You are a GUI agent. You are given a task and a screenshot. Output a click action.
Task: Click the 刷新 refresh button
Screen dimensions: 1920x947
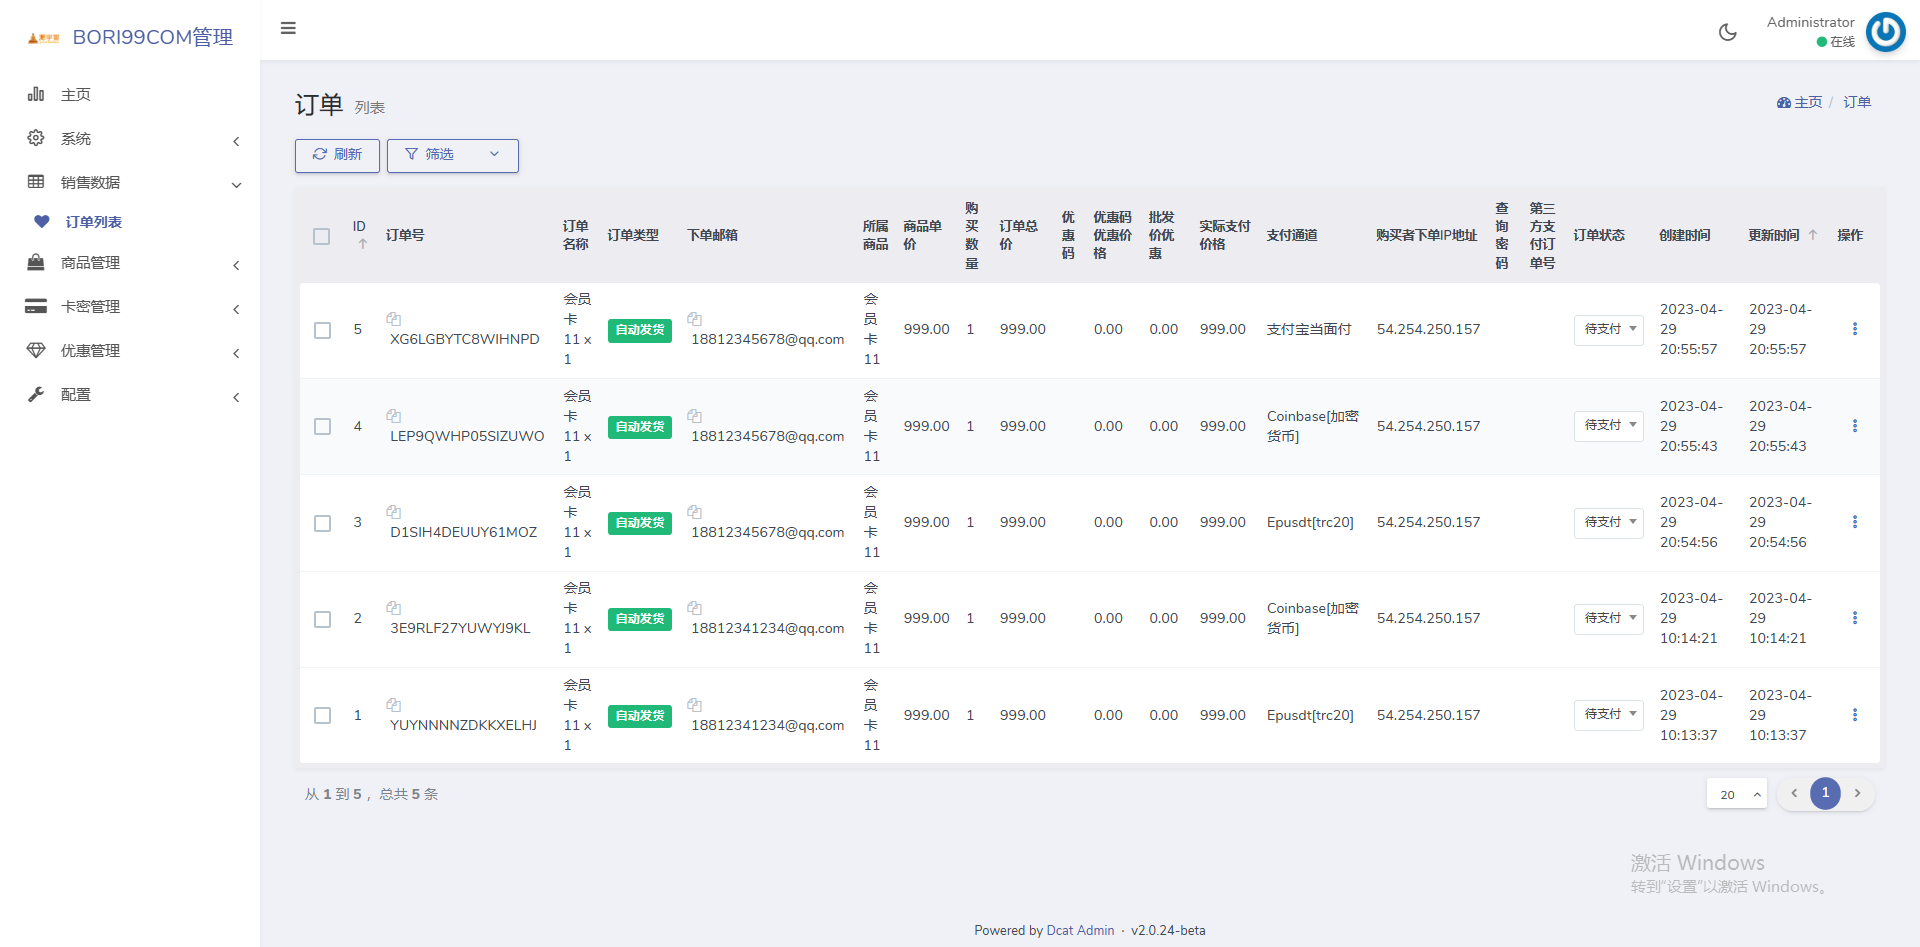point(337,155)
